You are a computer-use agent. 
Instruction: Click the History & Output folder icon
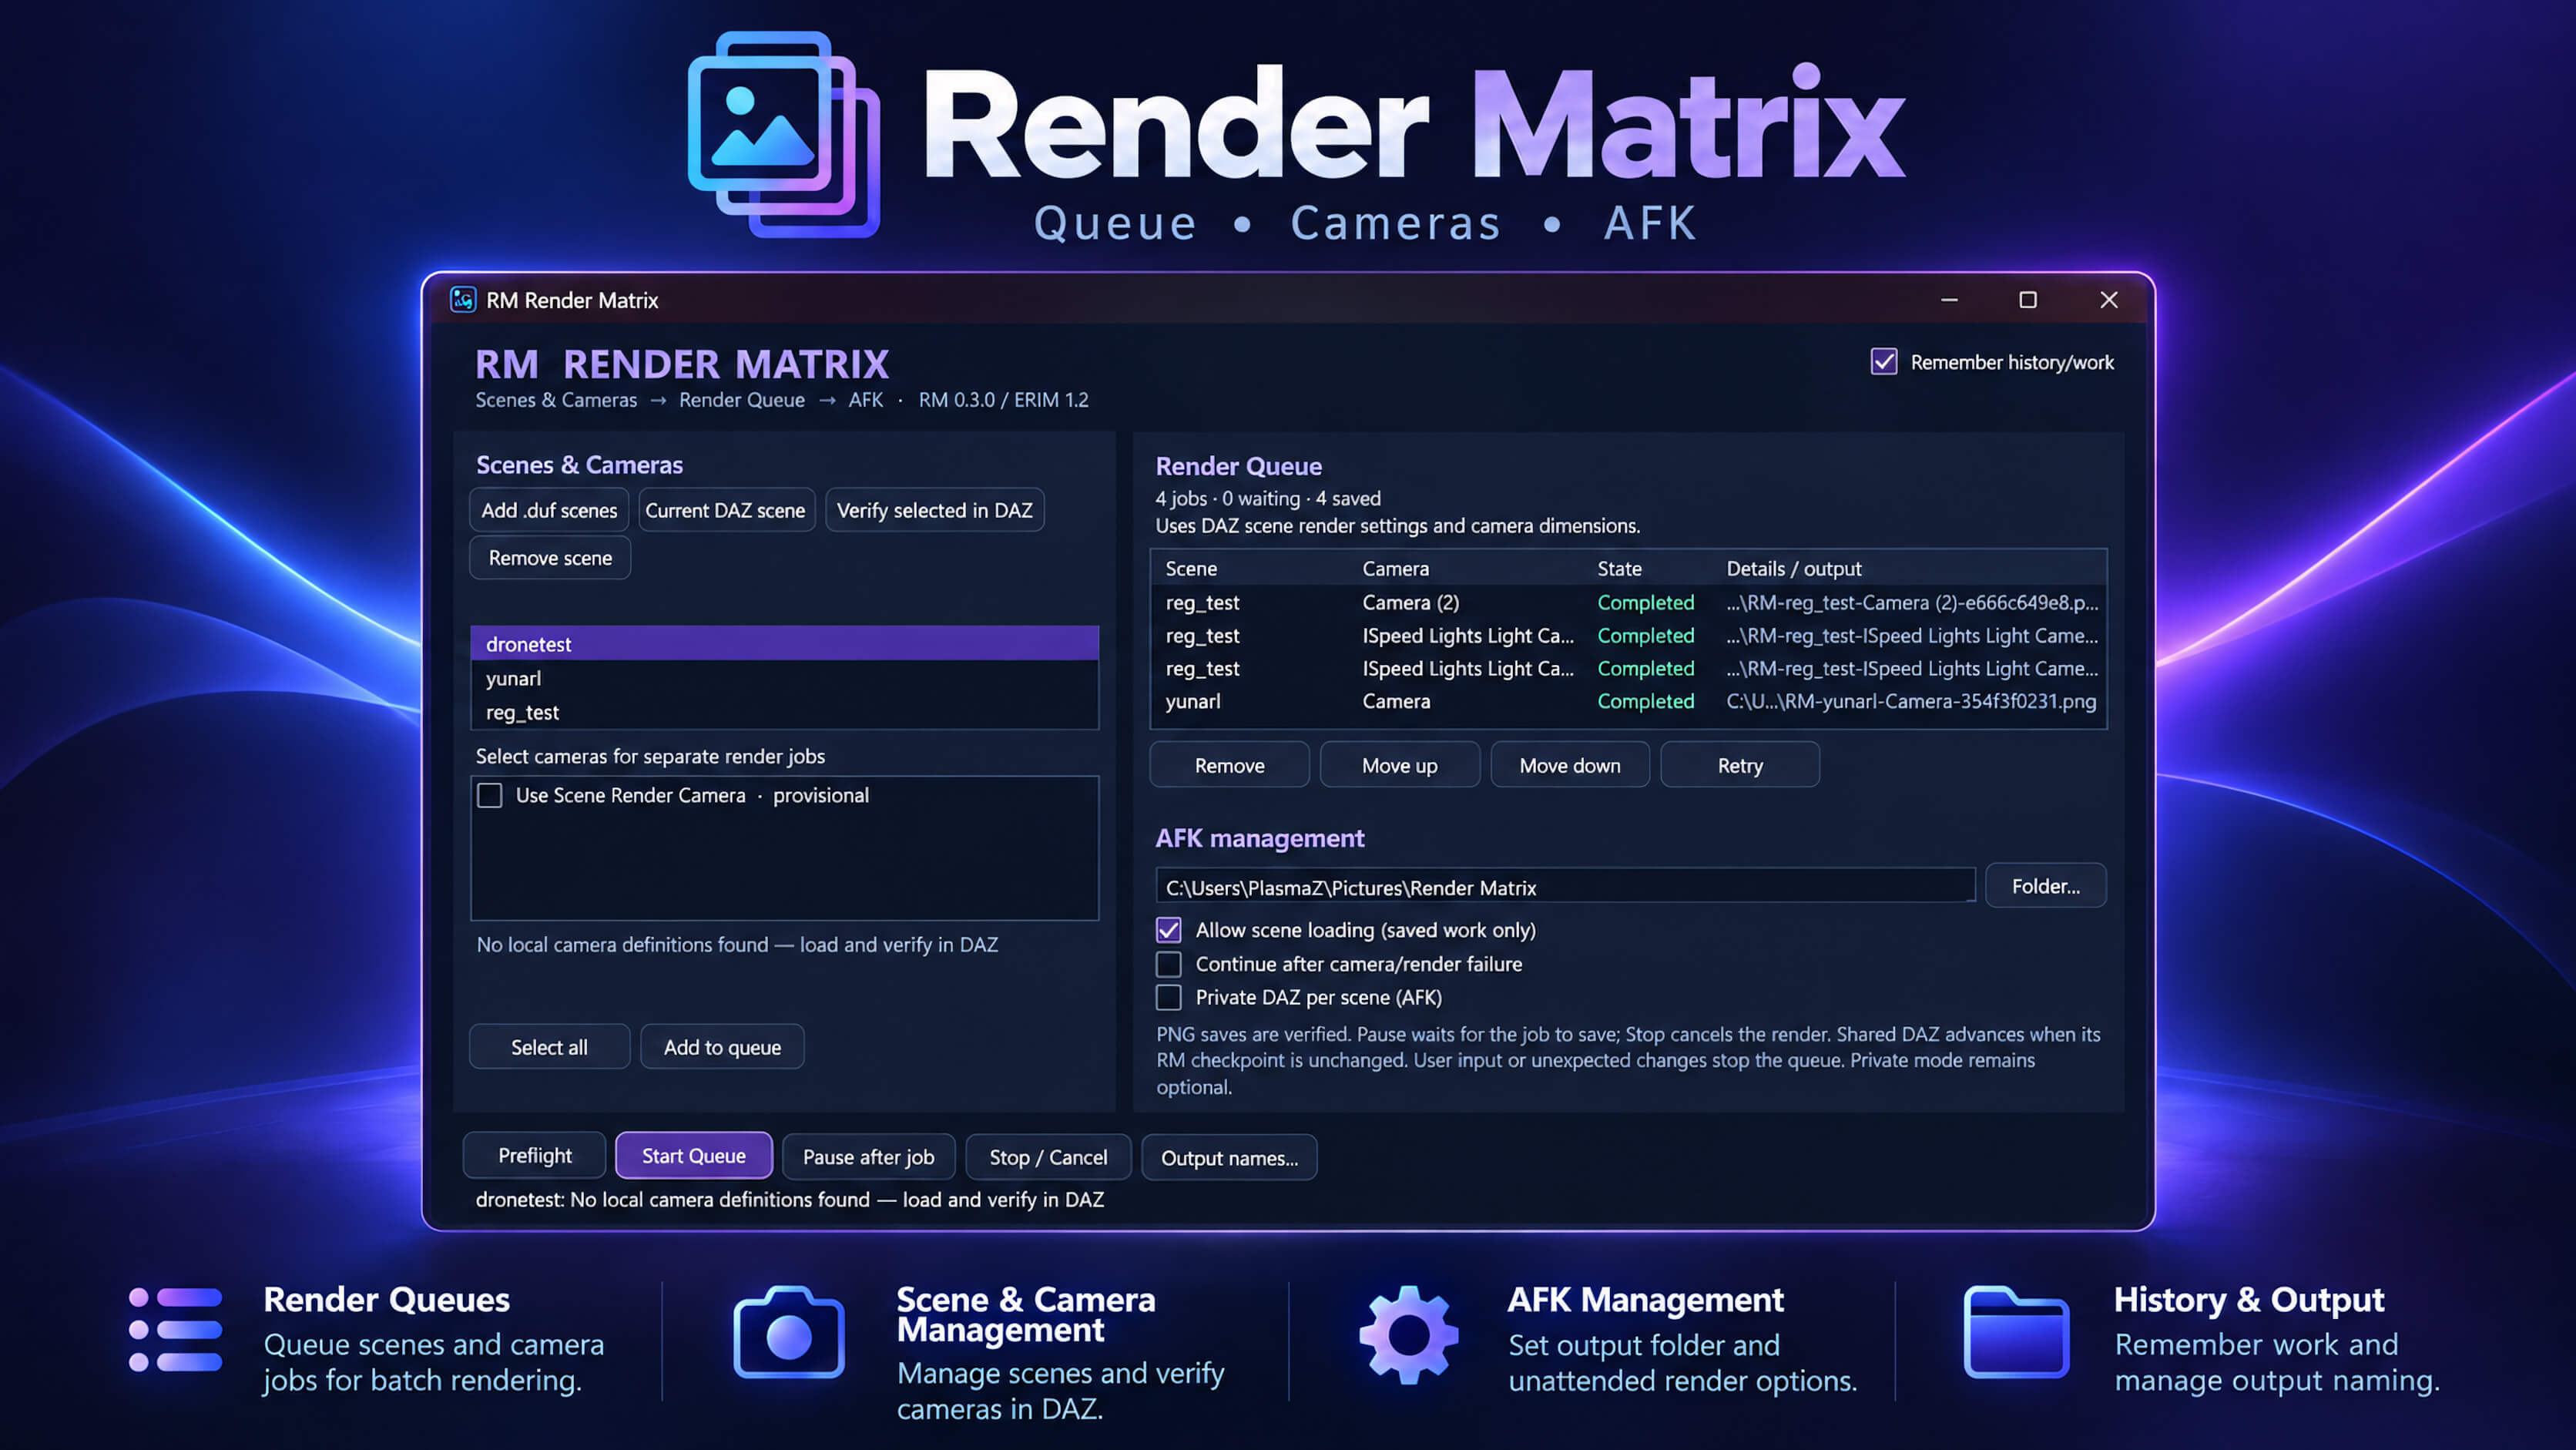click(x=2016, y=1332)
